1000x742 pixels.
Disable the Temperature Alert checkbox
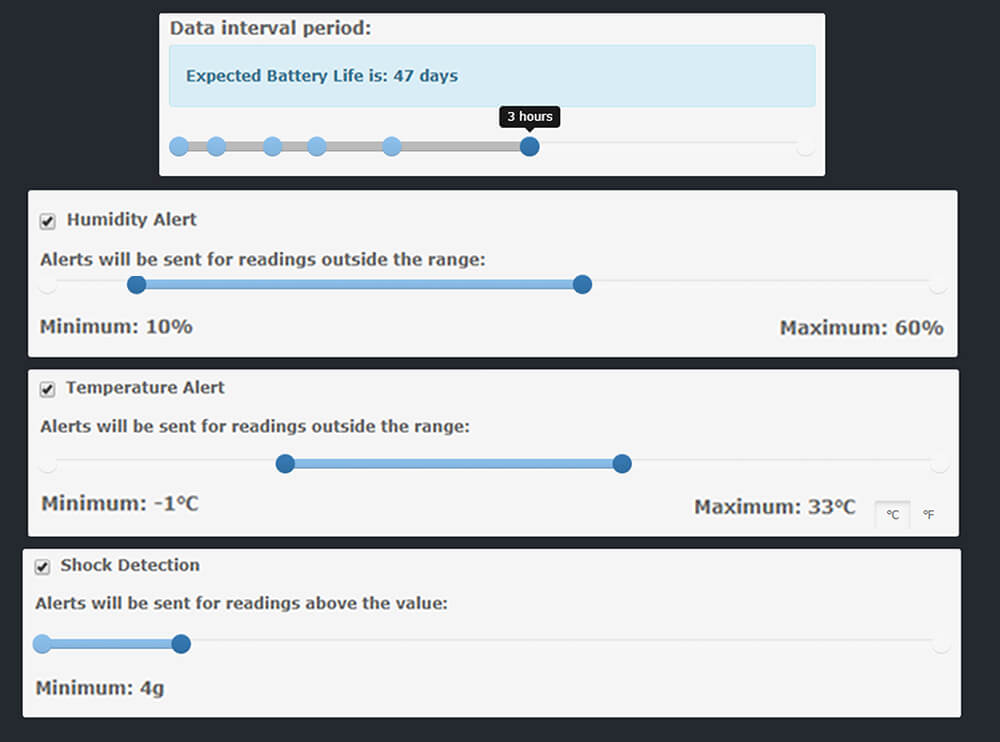tap(47, 389)
